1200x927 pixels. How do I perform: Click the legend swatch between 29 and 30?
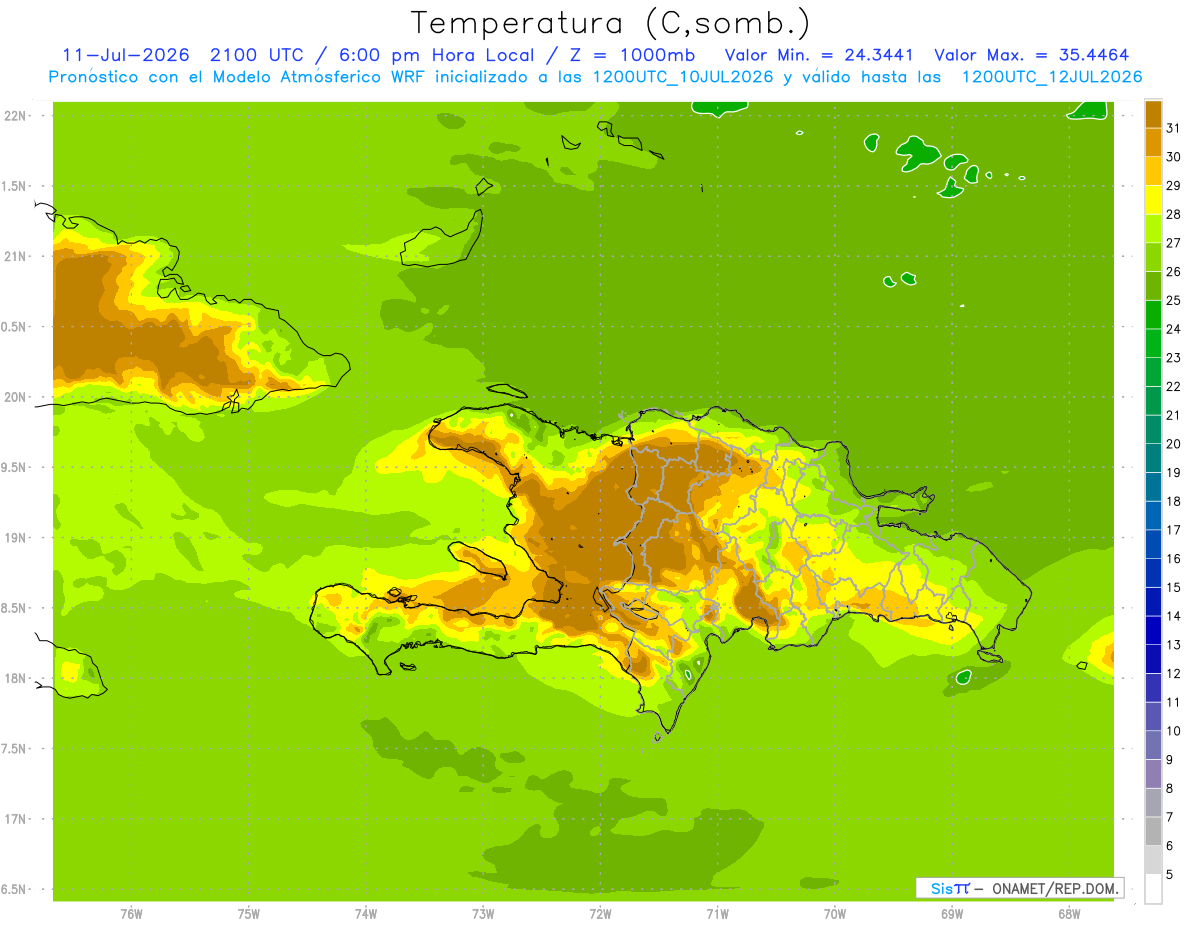1153,172
